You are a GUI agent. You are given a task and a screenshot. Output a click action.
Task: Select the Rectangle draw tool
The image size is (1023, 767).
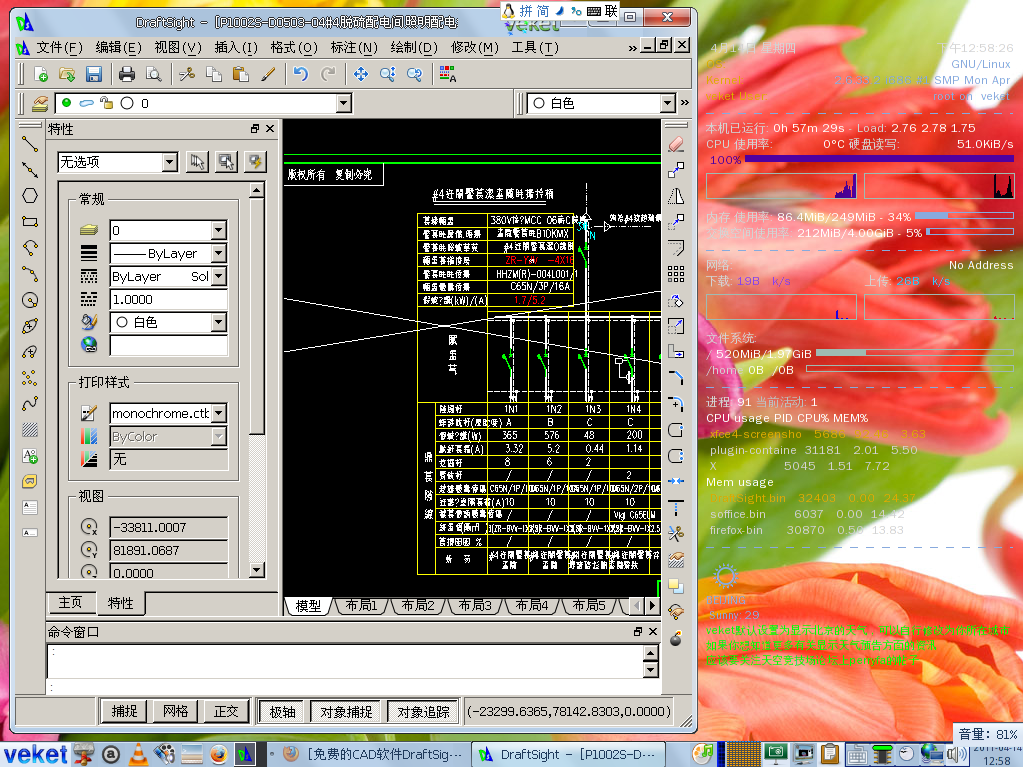(x=29, y=222)
